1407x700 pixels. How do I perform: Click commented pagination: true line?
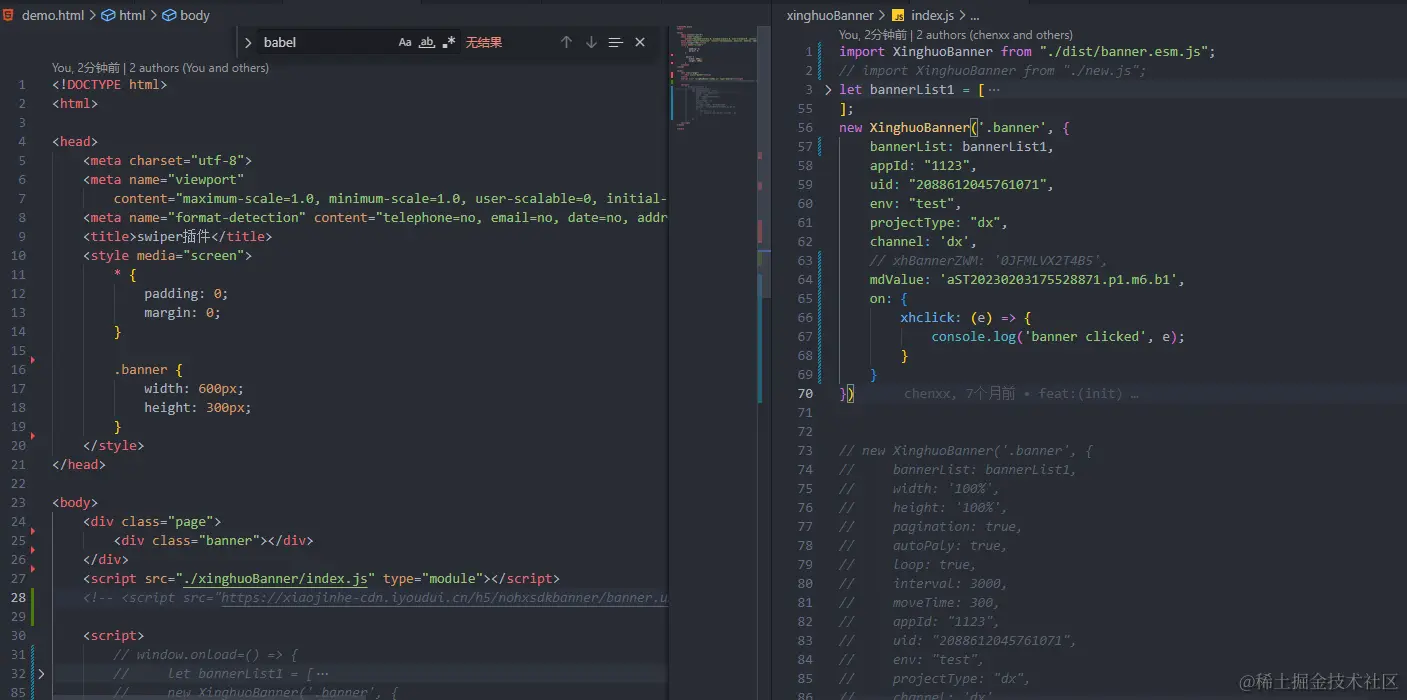[x=931, y=526]
